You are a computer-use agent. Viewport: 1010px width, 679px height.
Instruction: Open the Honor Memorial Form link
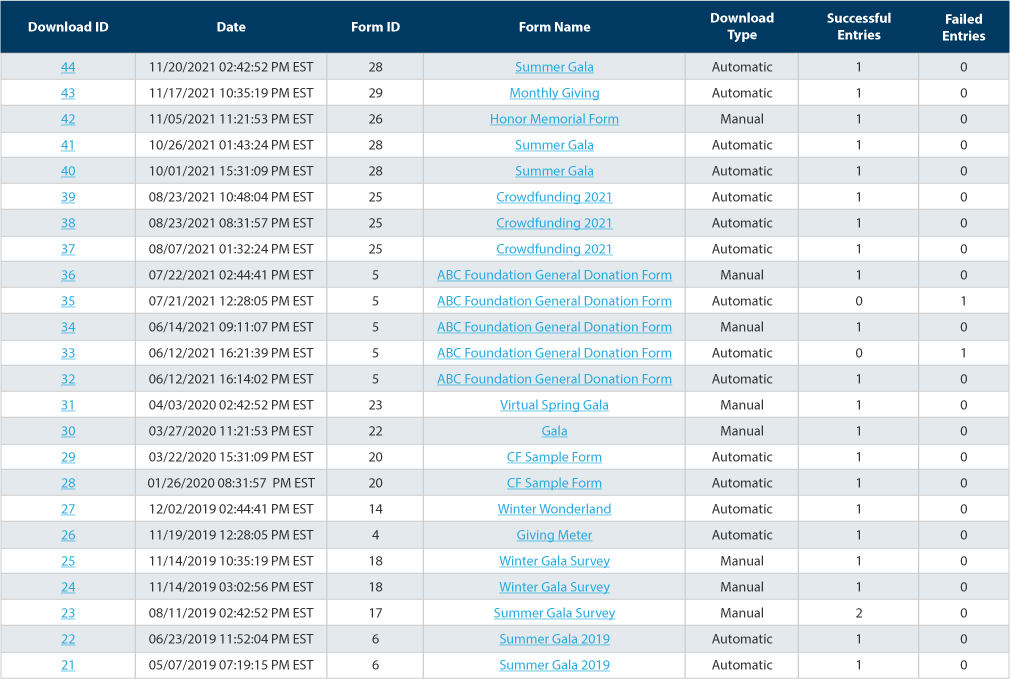pos(554,119)
